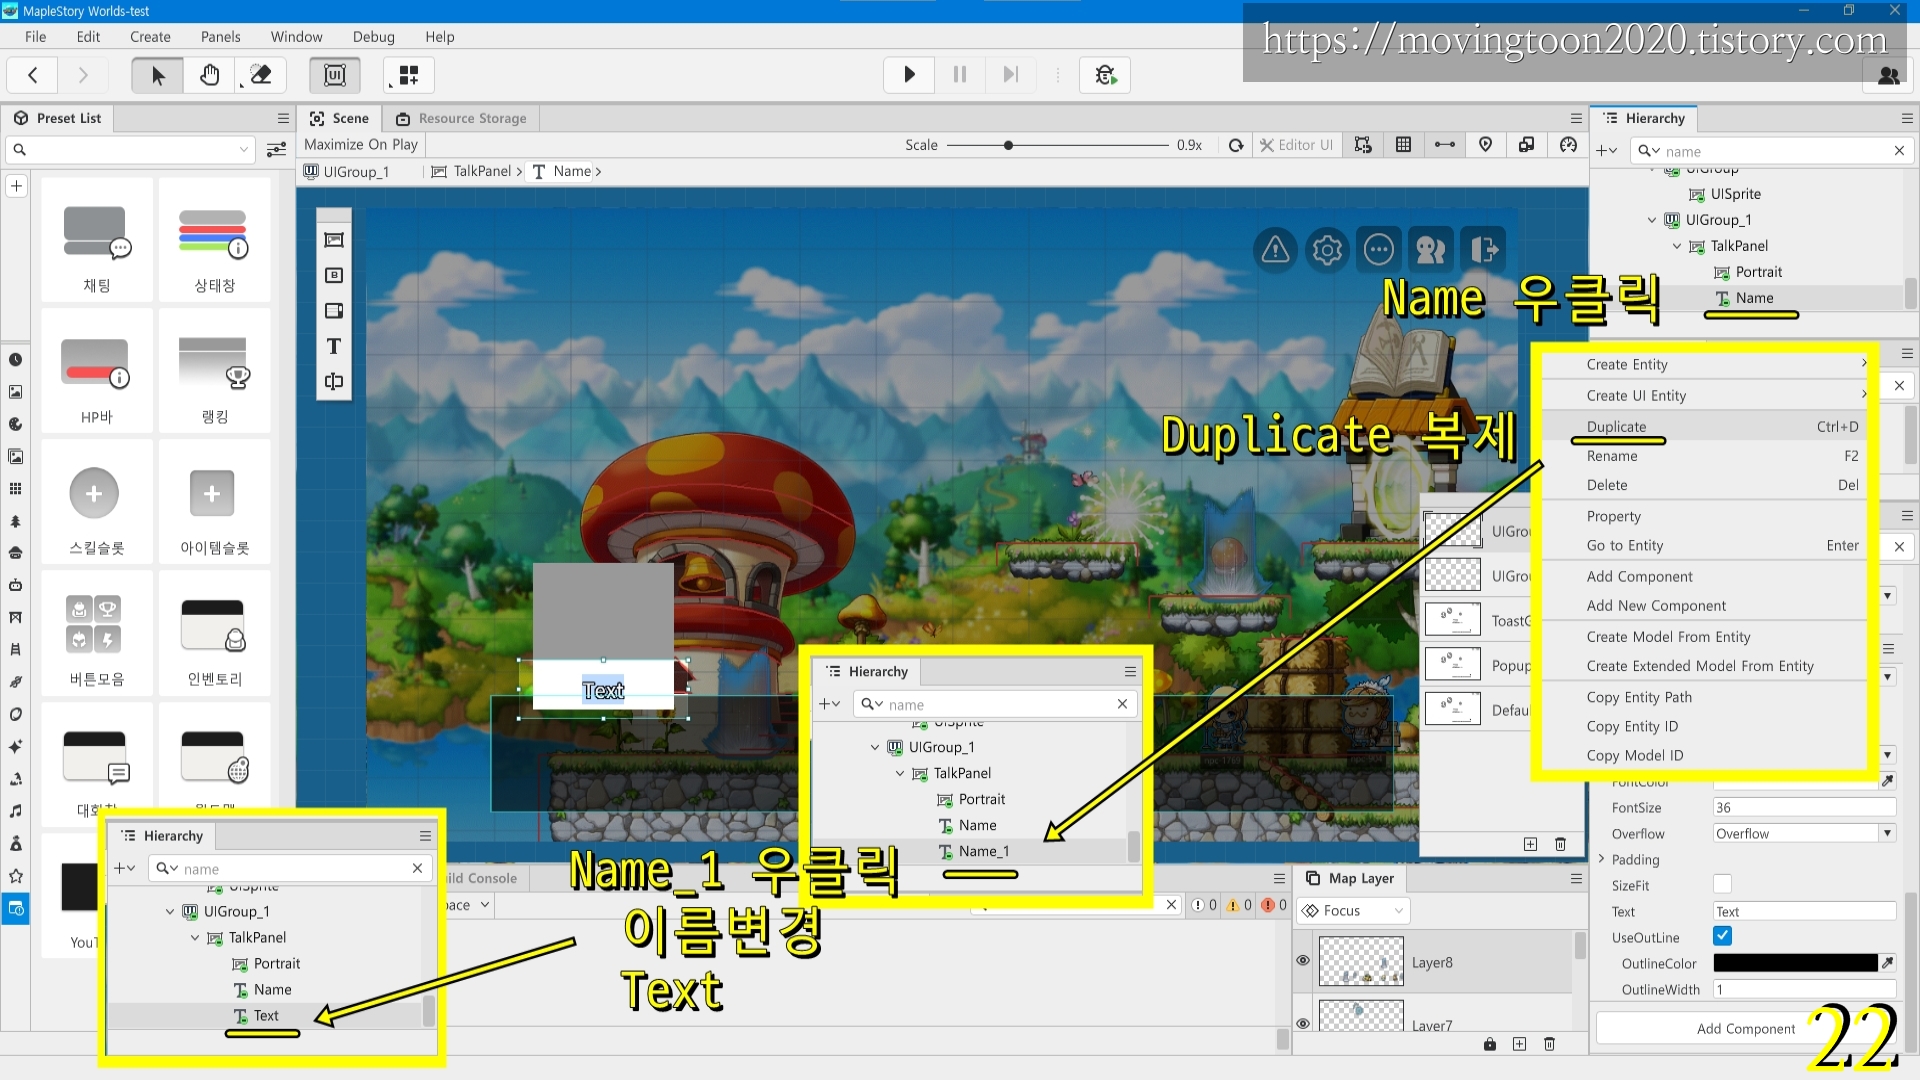Open the palette icon in scene toolbar
The width and height of the screenshot is (1920, 1080).
click(x=1568, y=145)
